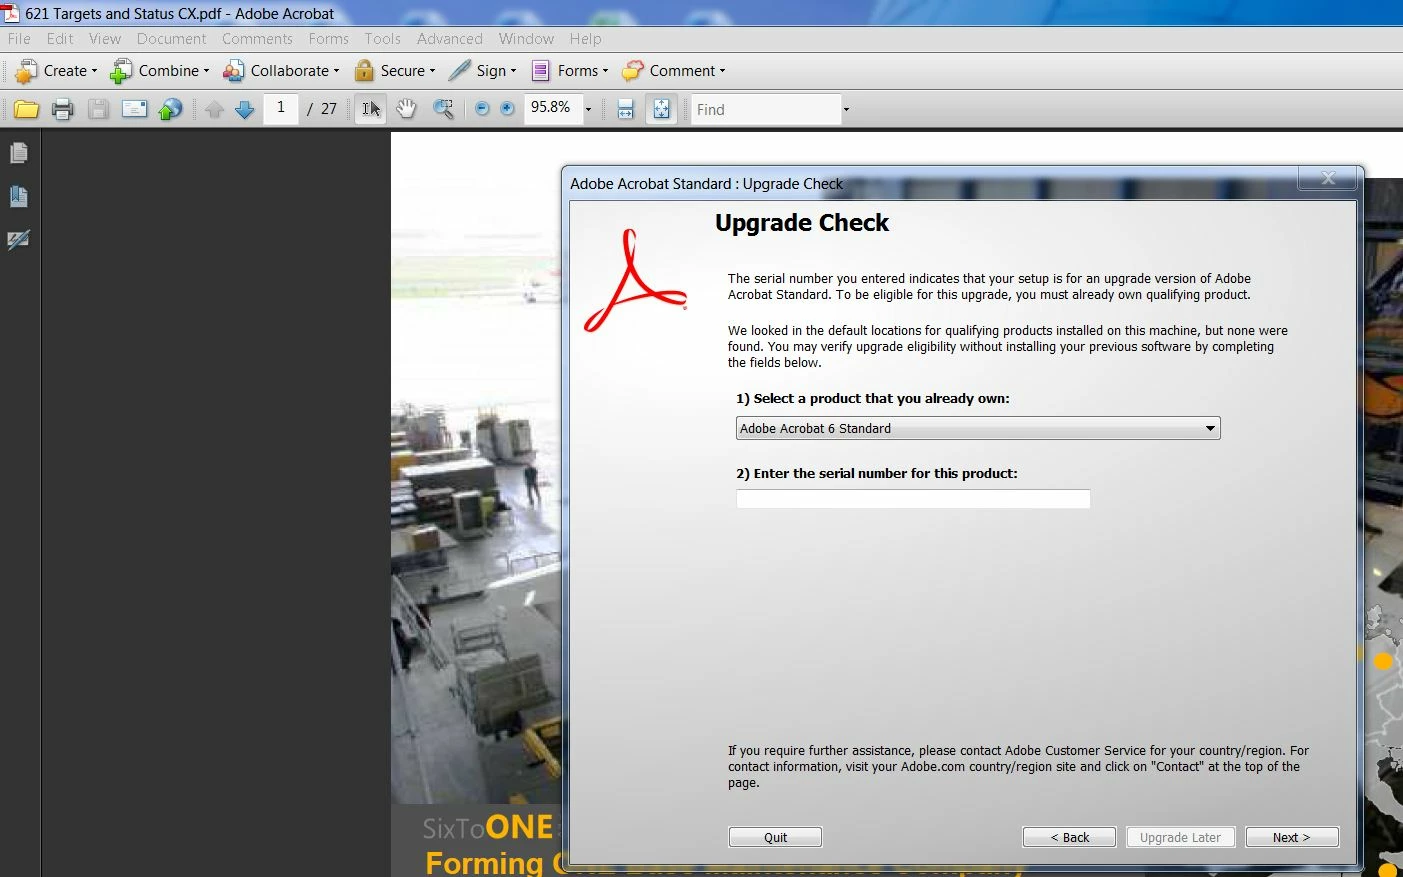Close the Upgrade Check dialog
This screenshot has height=877, width=1403.
pos(1328,178)
